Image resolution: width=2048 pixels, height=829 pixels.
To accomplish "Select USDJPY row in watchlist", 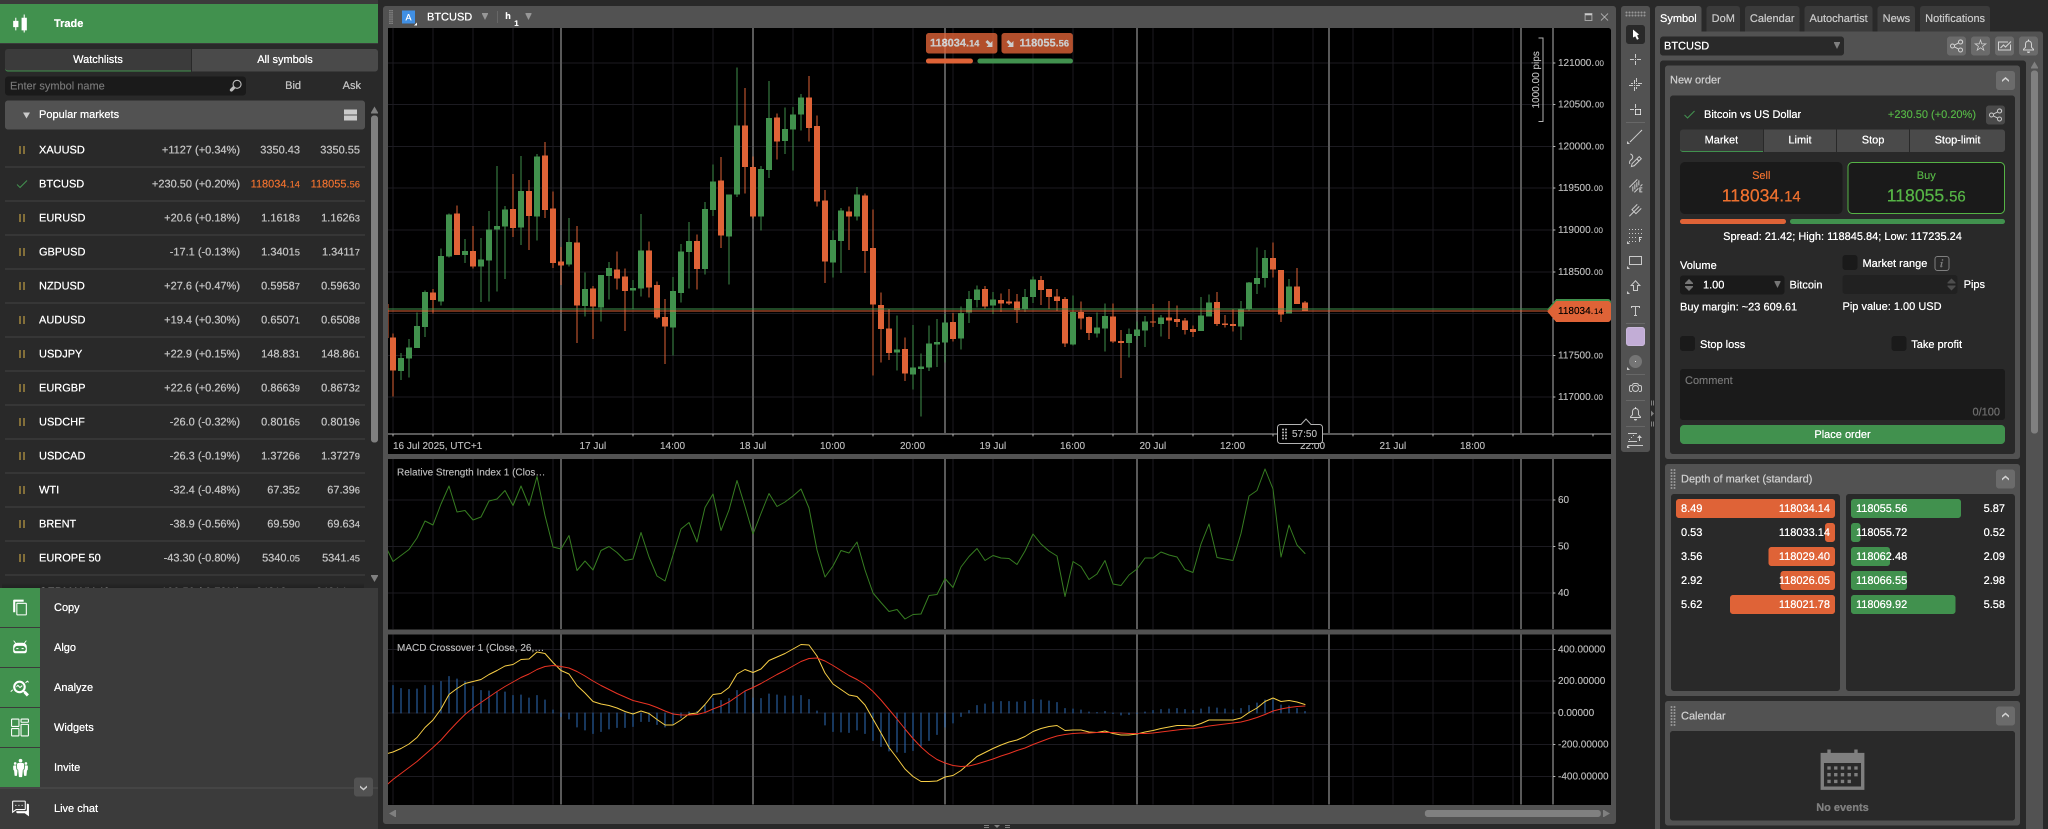I will coord(186,354).
